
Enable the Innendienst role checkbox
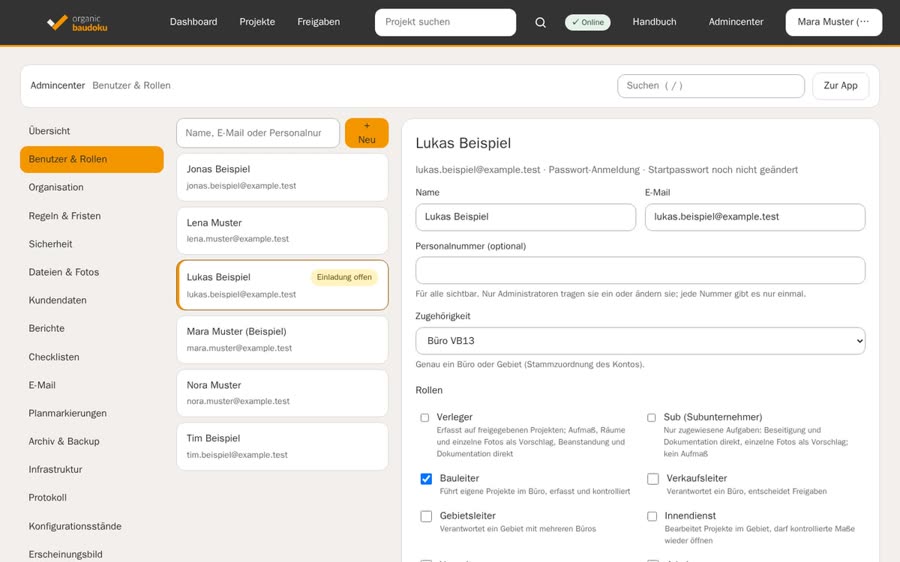coord(652,516)
